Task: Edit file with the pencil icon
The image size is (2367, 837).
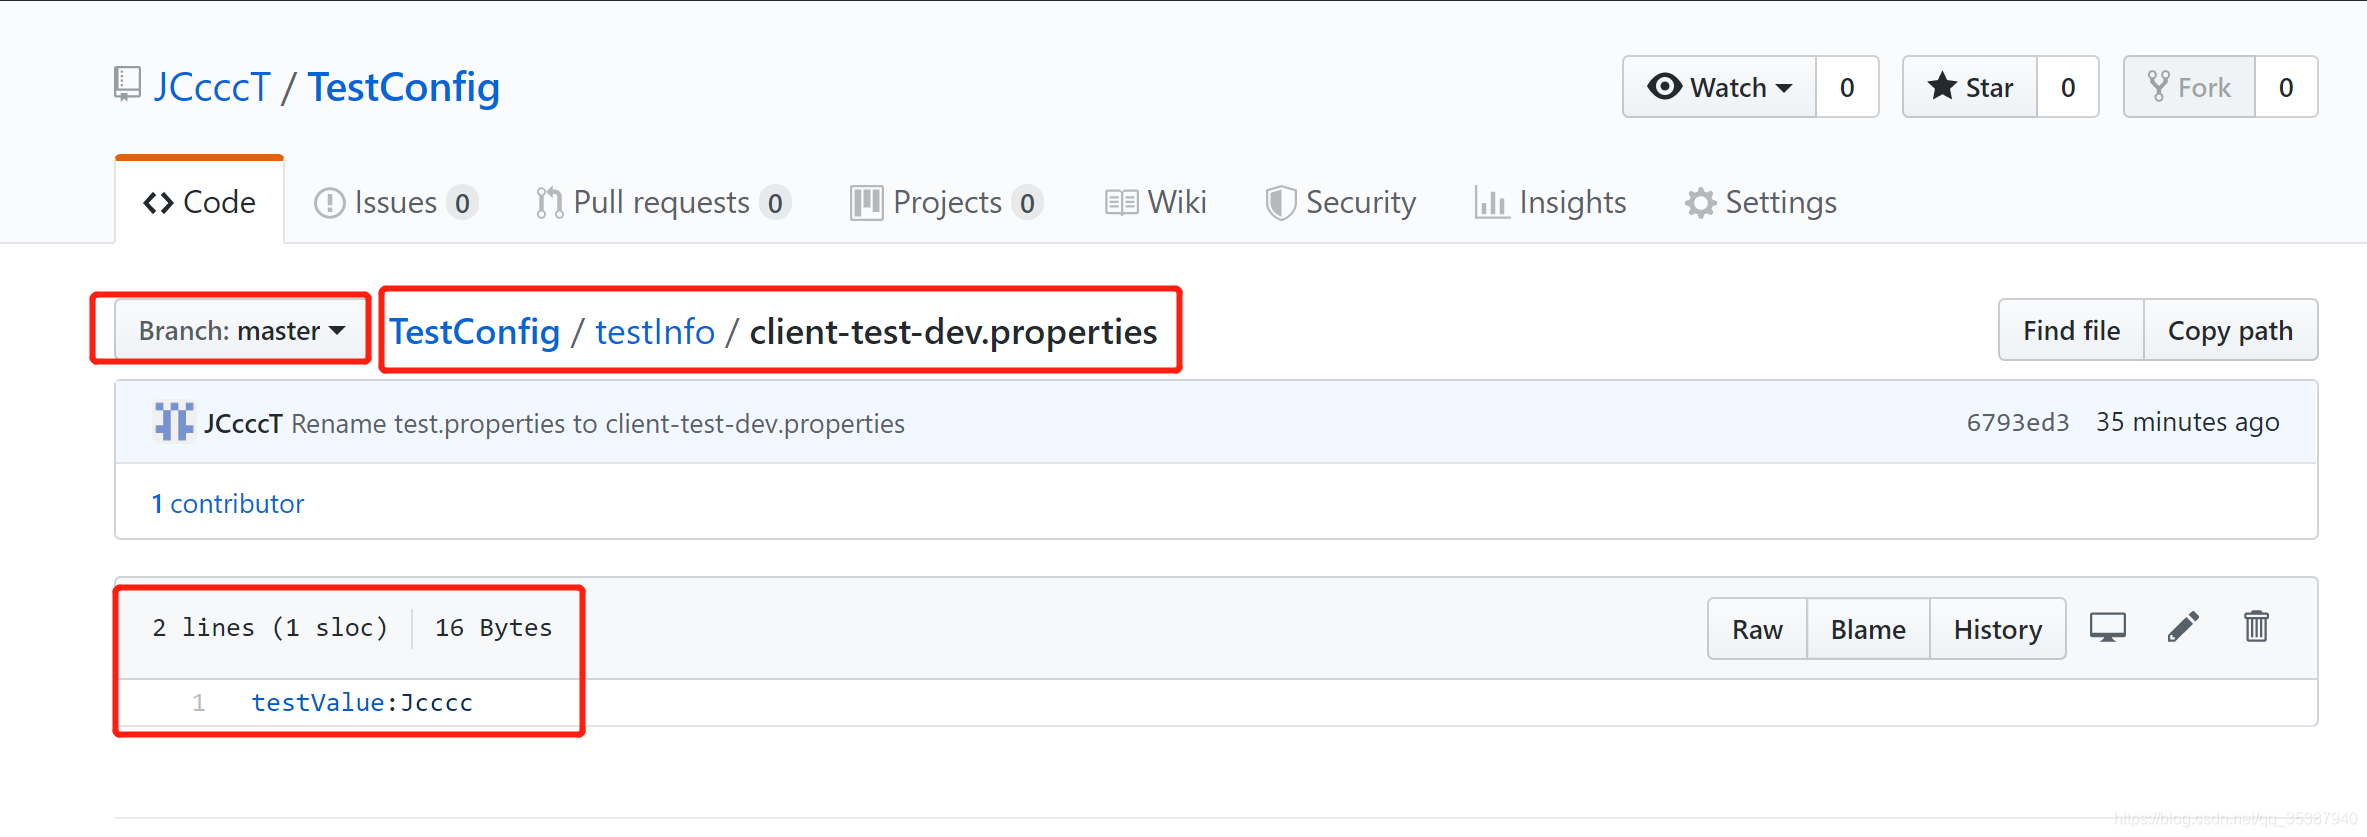Action: pos(2183,627)
